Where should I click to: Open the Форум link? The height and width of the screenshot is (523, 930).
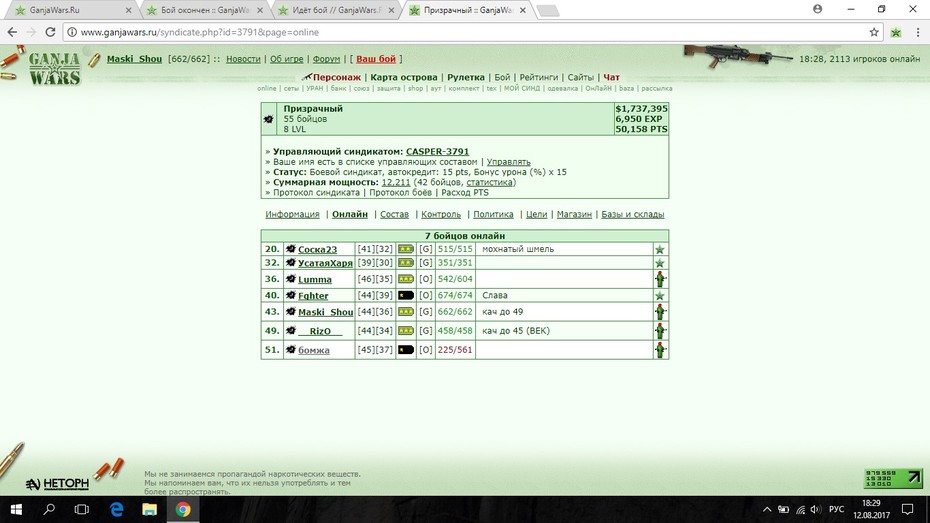(x=326, y=59)
